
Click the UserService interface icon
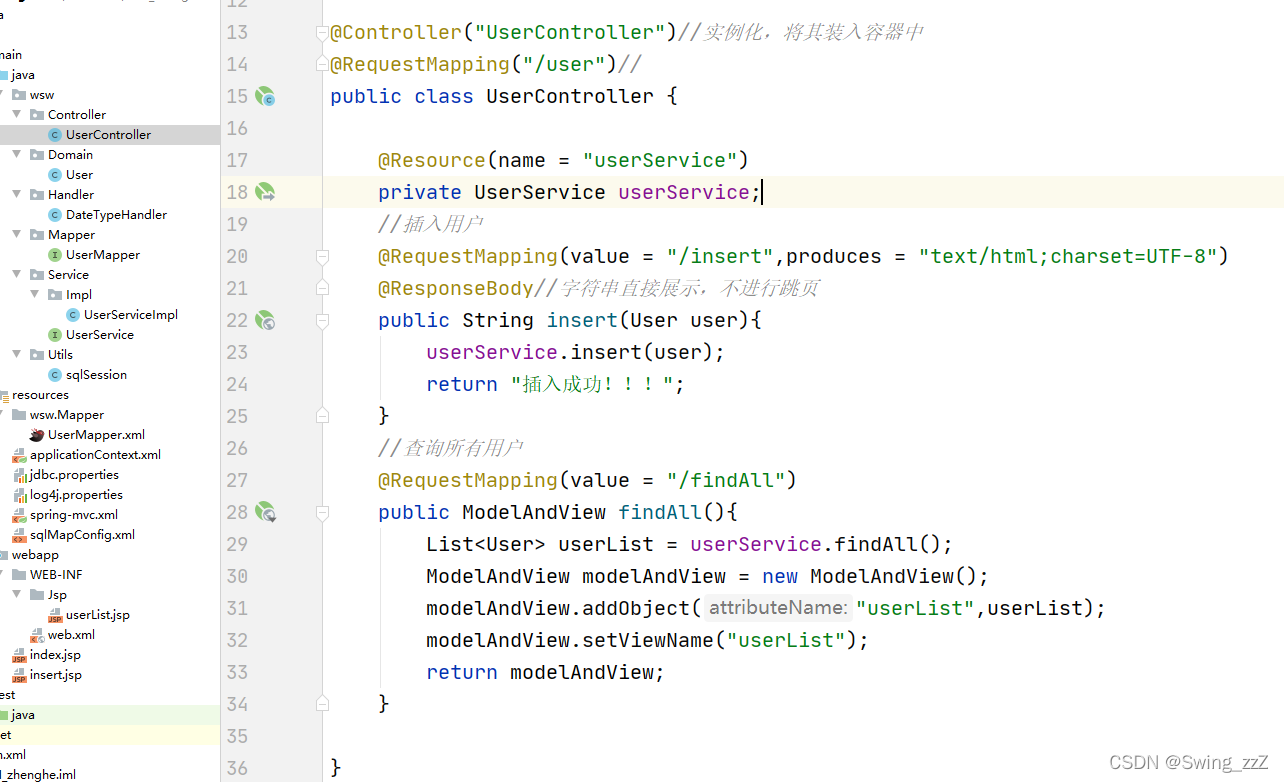click(56, 335)
